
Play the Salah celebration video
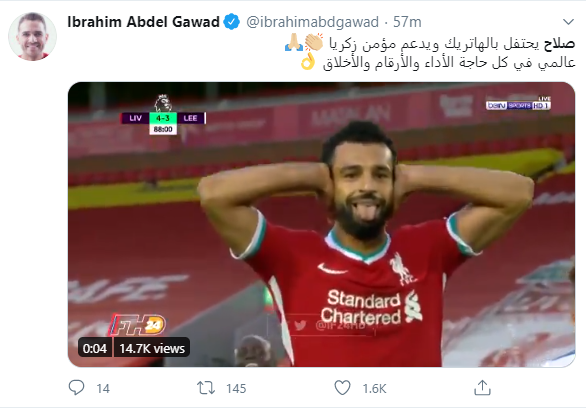[321, 224]
